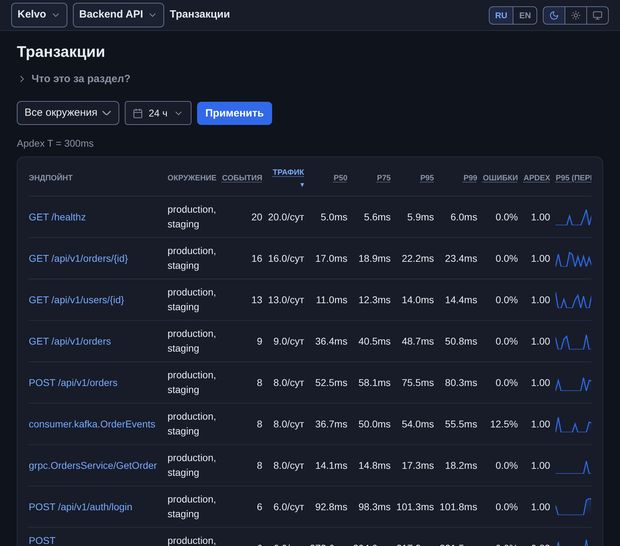This screenshot has width=620, height=546.
Task: Click the 12.5% error value
Action: click(504, 424)
